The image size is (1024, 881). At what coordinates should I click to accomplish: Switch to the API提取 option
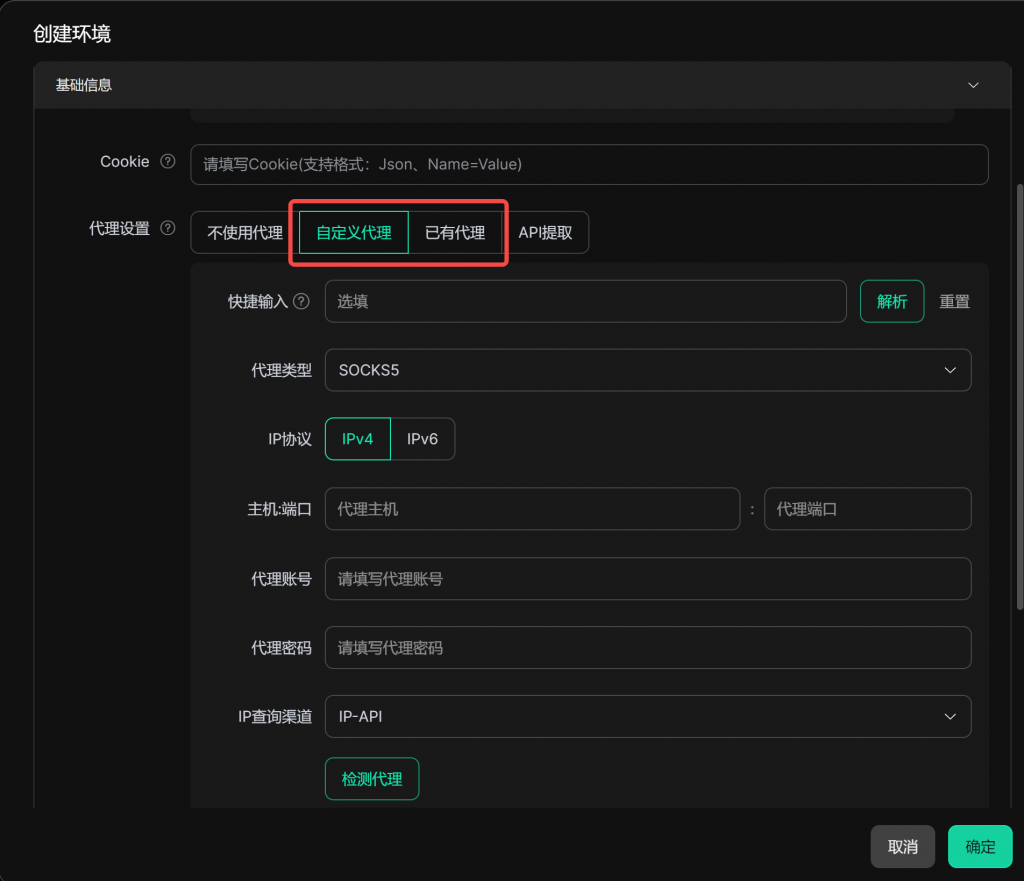(545, 233)
